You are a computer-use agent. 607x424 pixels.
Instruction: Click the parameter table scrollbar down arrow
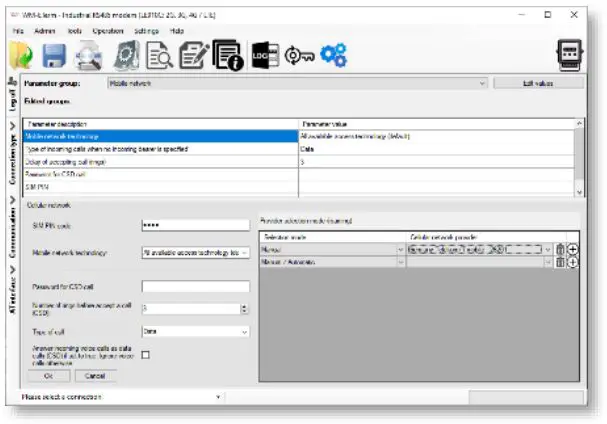pyautogui.click(x=579, y=192)
